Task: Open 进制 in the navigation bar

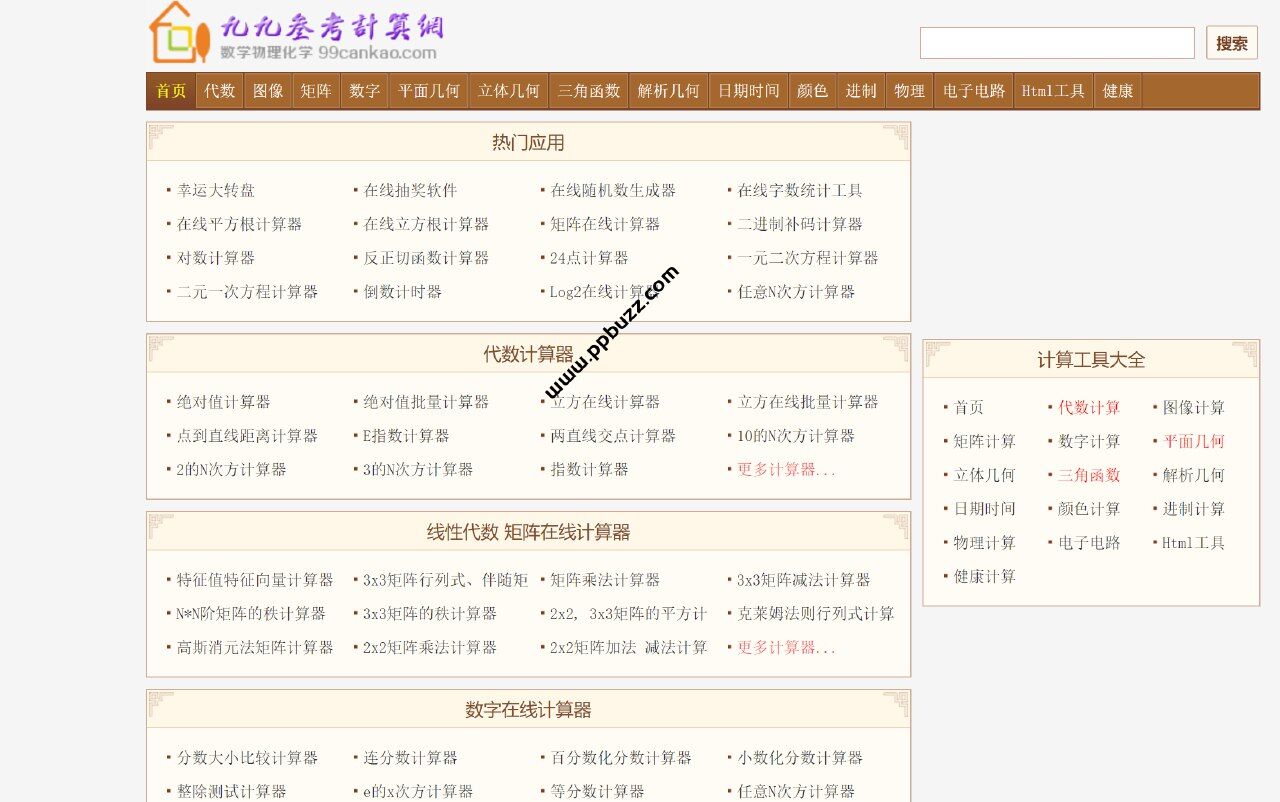Action: click(861, 91)
